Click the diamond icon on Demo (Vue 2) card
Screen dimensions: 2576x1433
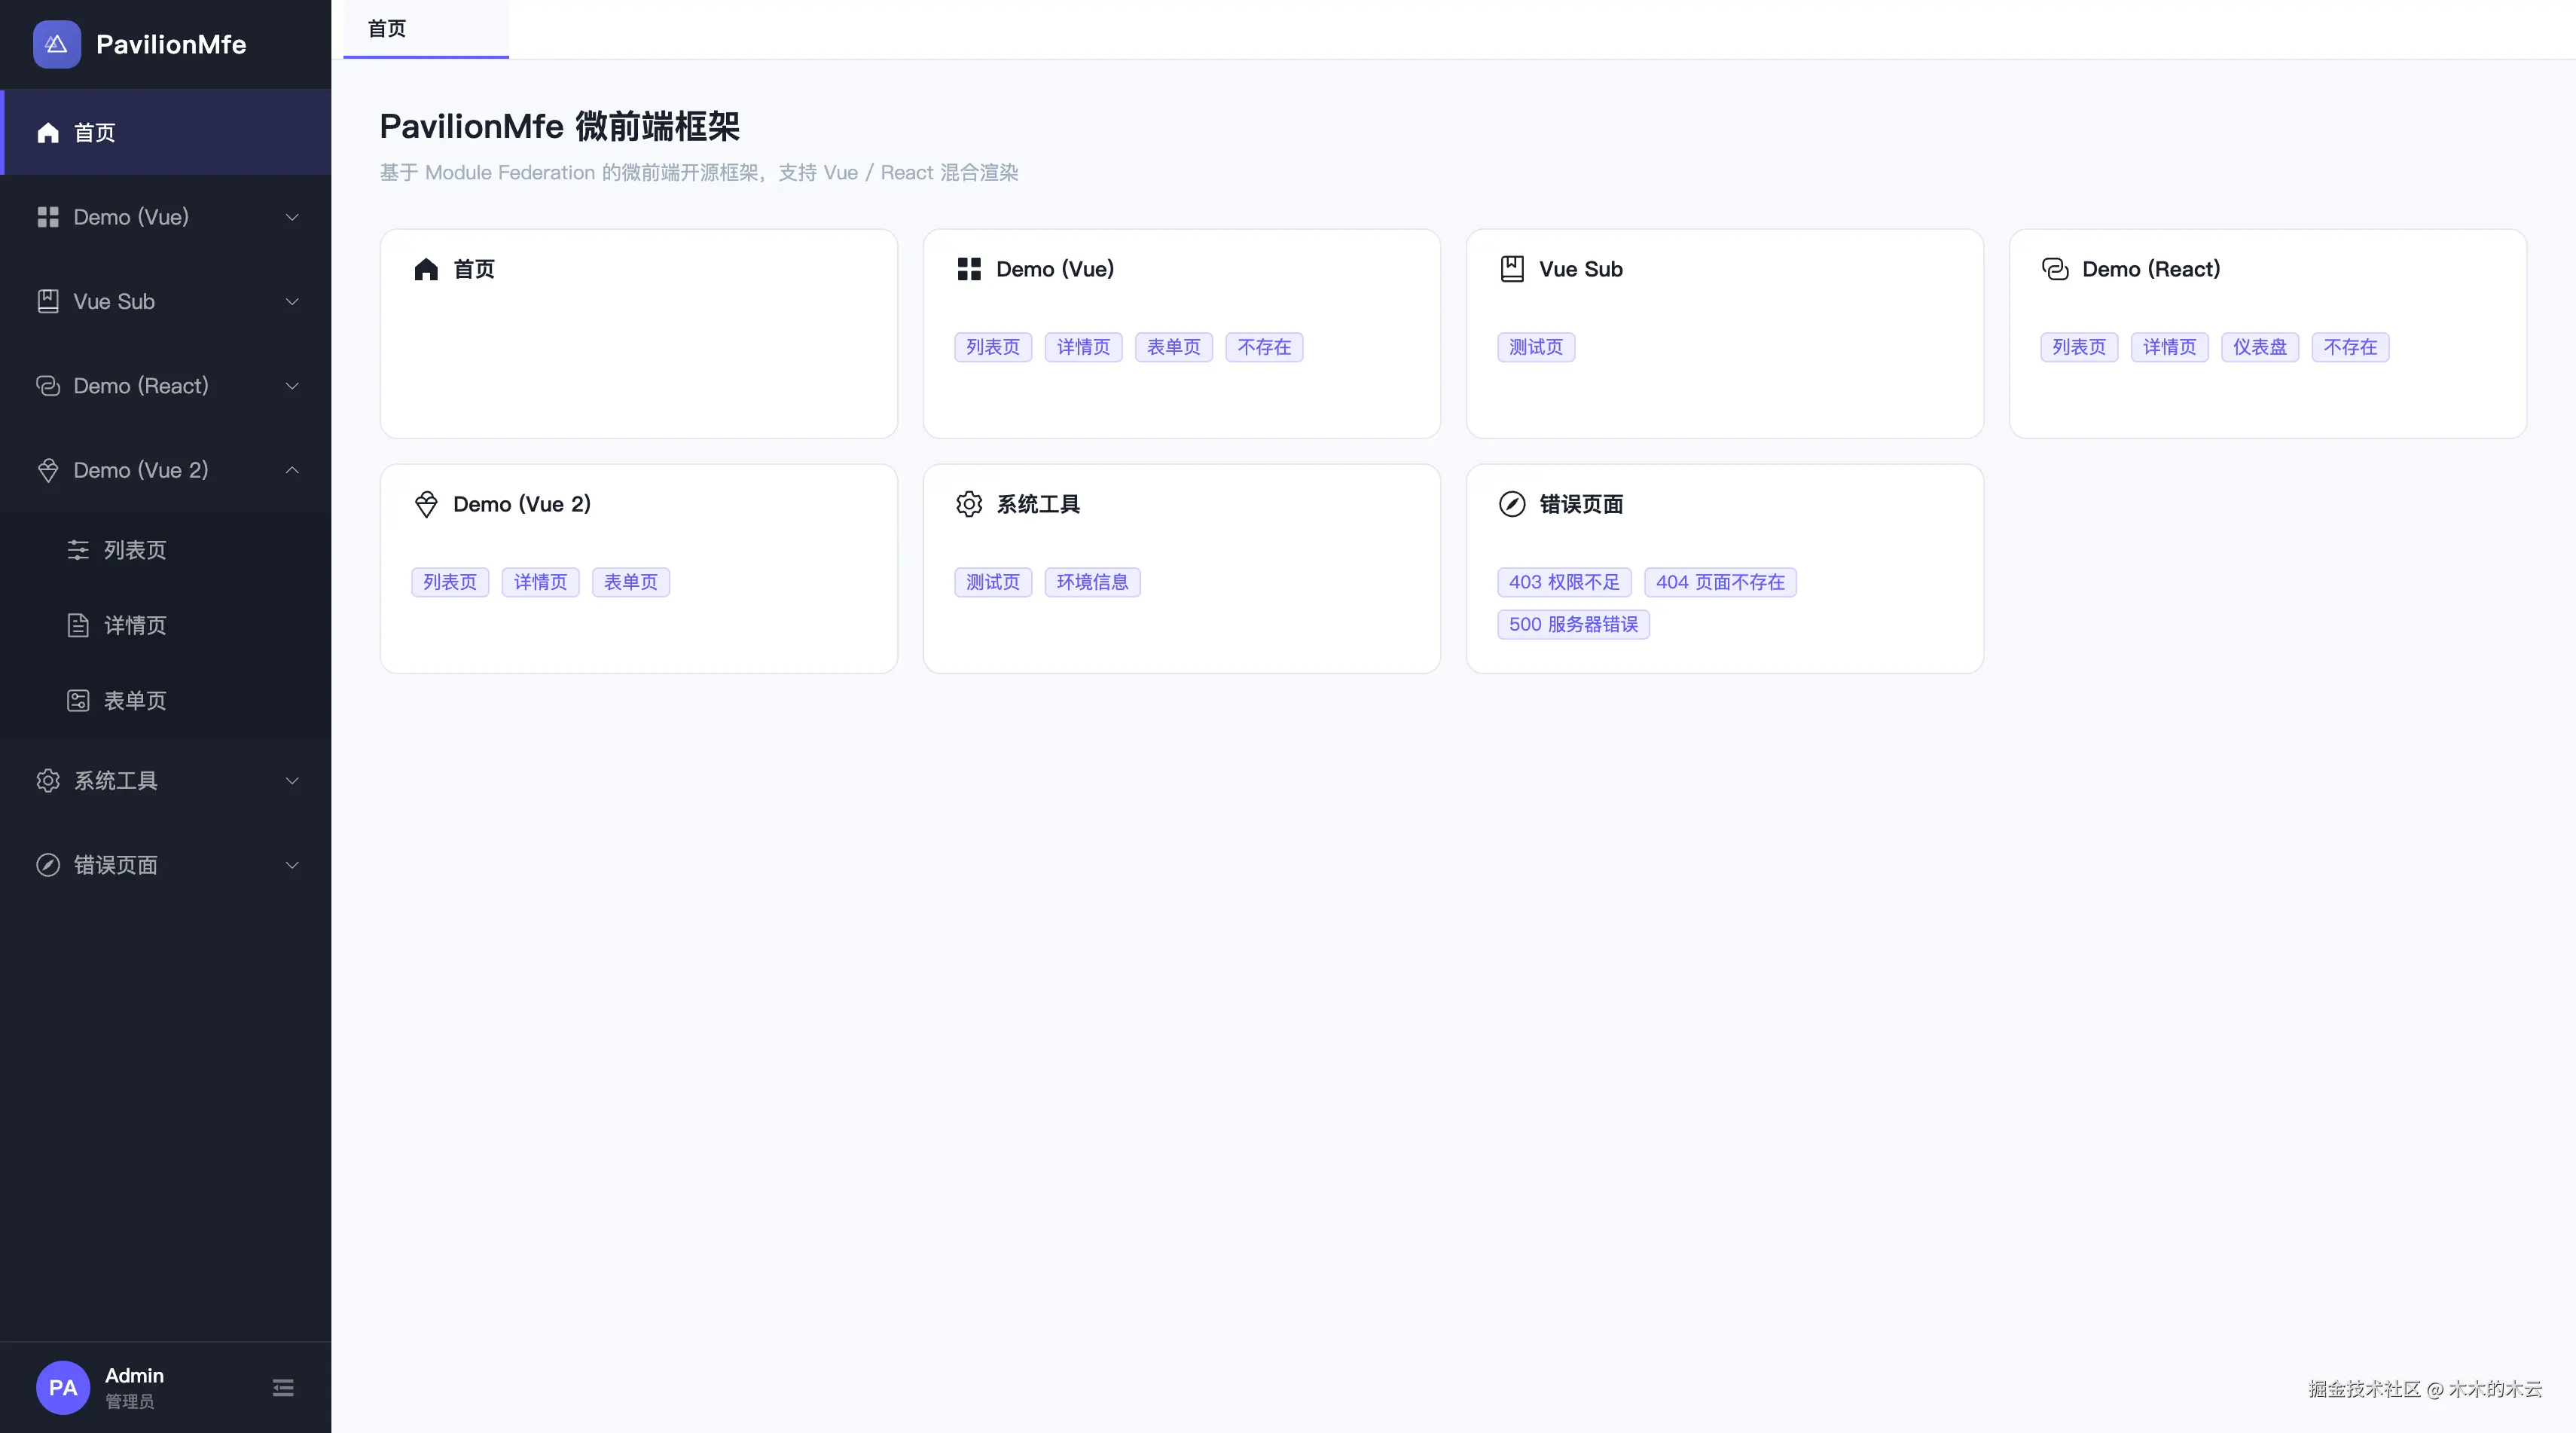(x=426, y=504)
